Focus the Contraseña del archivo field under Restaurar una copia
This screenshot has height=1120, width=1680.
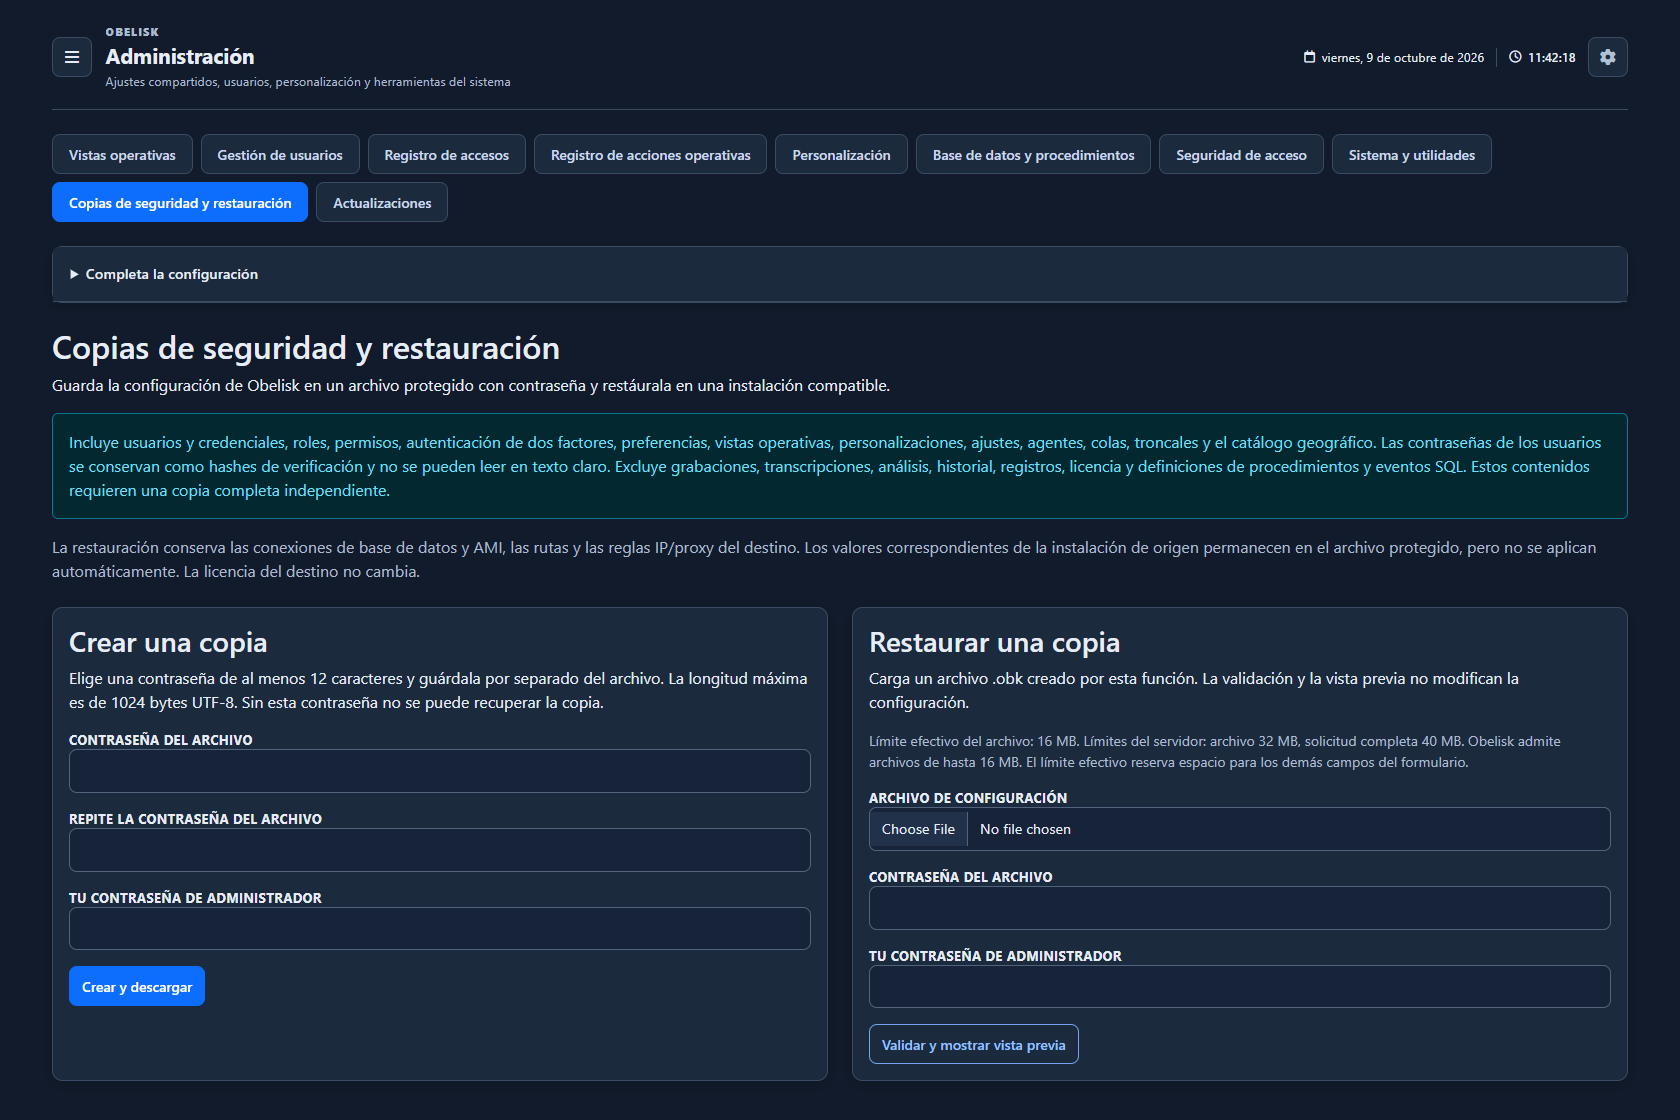(x=1240, y=908)
